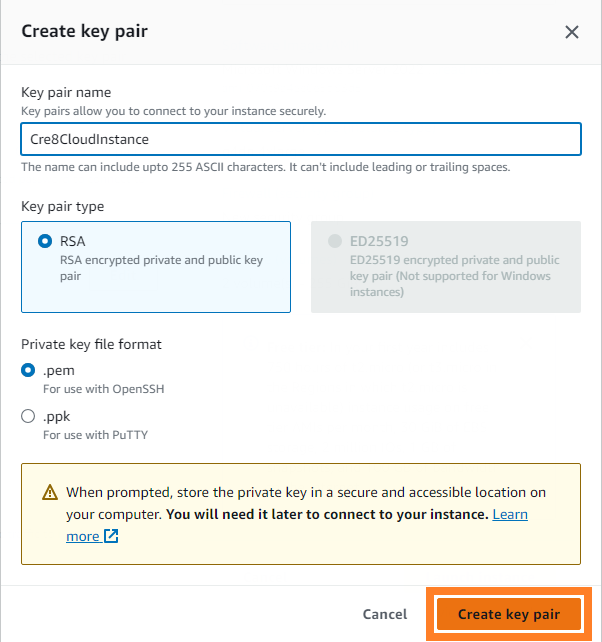
Task: Click the 'Key pair type' section label
Action: 63,207
